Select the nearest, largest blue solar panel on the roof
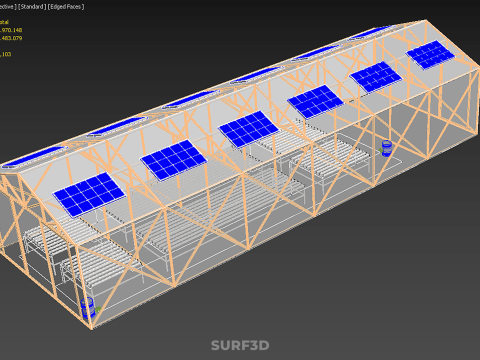This screenshot has width=480, height=360. tap(89, 194)
